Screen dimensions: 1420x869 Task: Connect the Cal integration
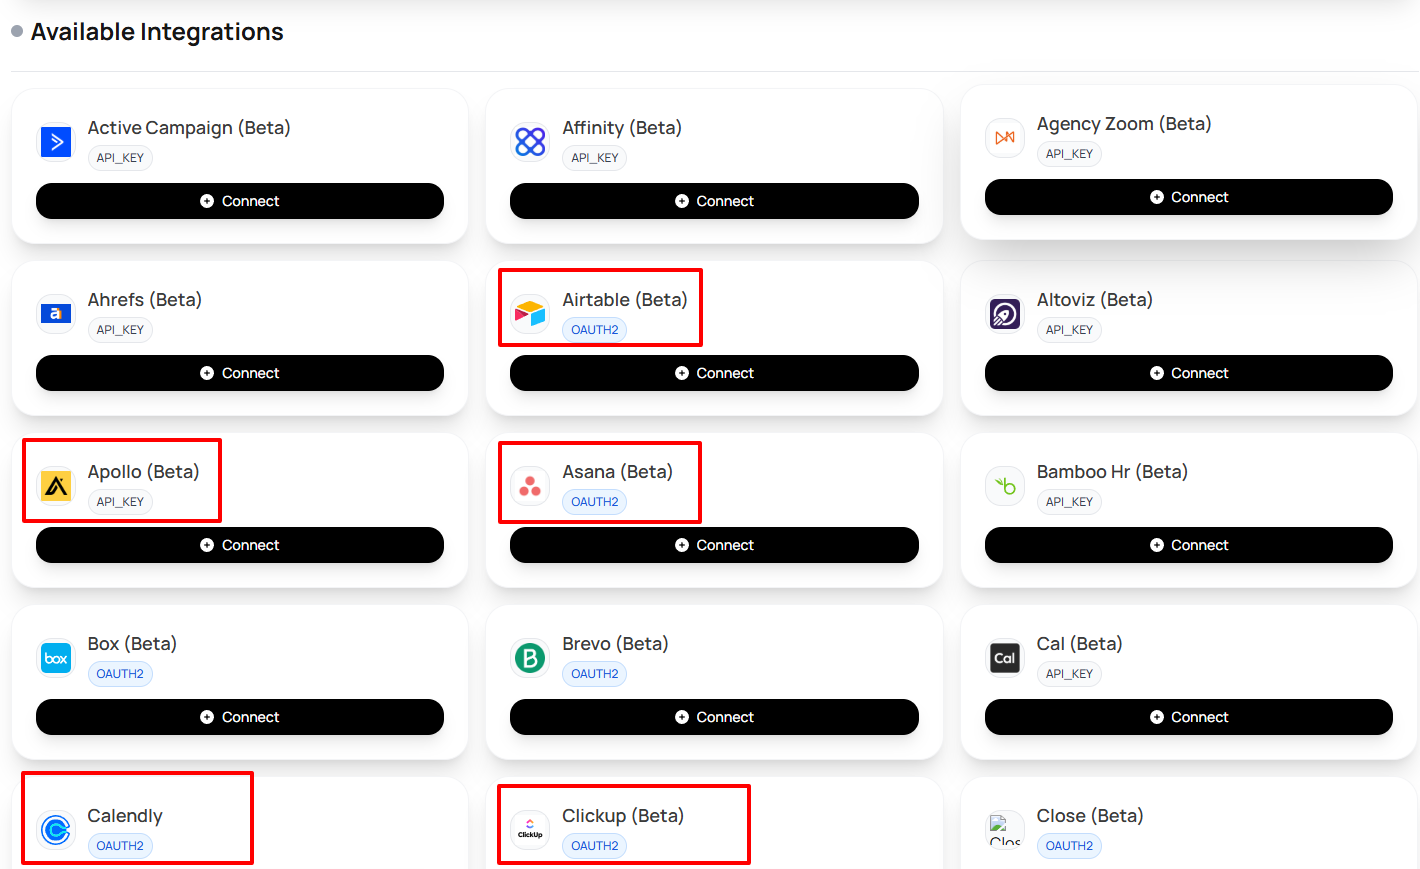[x=1189, y=717]
